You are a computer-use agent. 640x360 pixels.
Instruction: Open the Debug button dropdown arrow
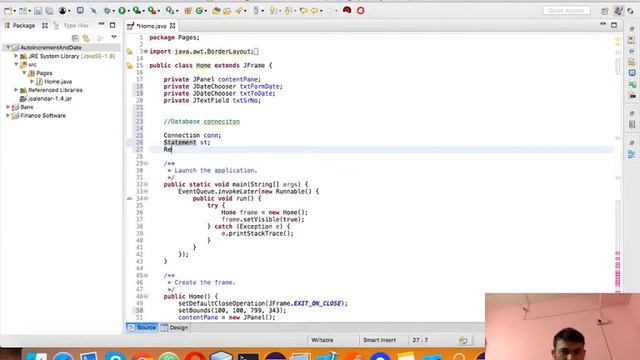pyautogui.click(x=114, y=11)
